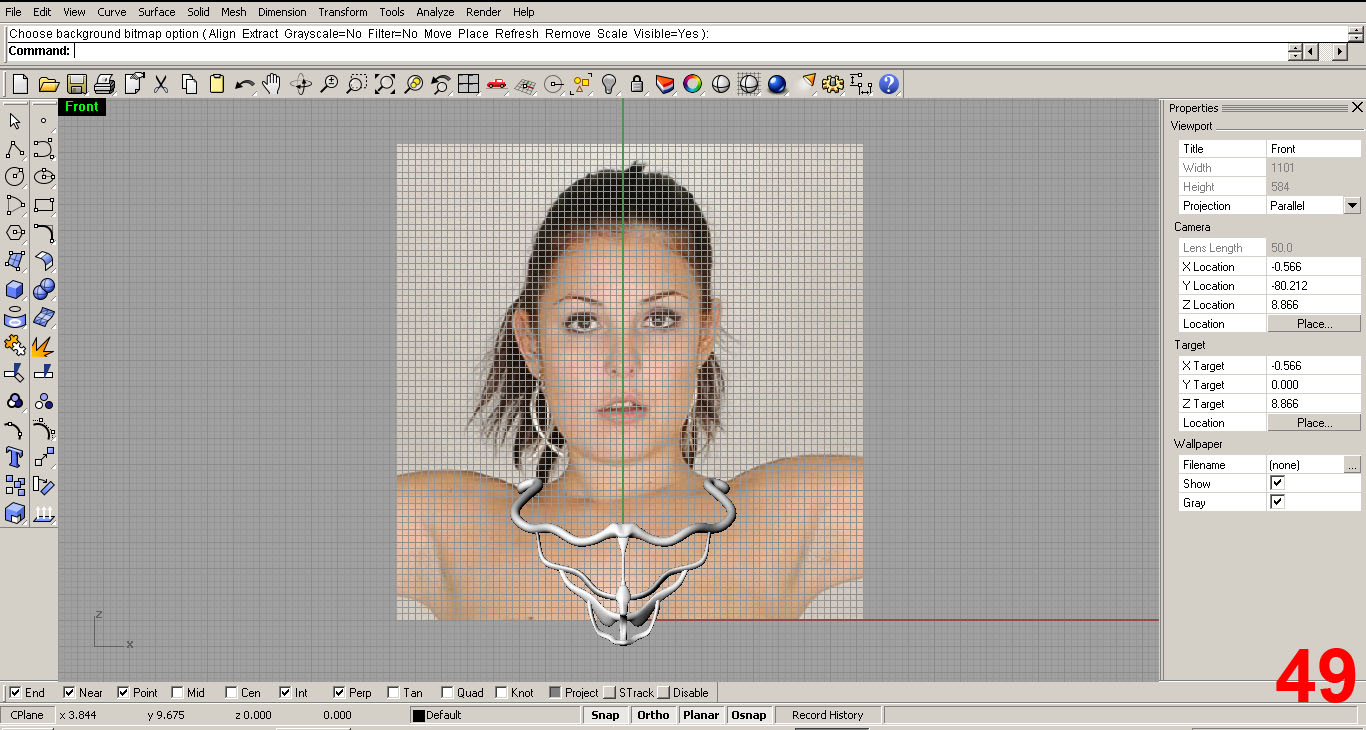Screen dimensions: 1366x730
Task: Click the CPlane status bar pane
Action: click(x=27, y=715)
